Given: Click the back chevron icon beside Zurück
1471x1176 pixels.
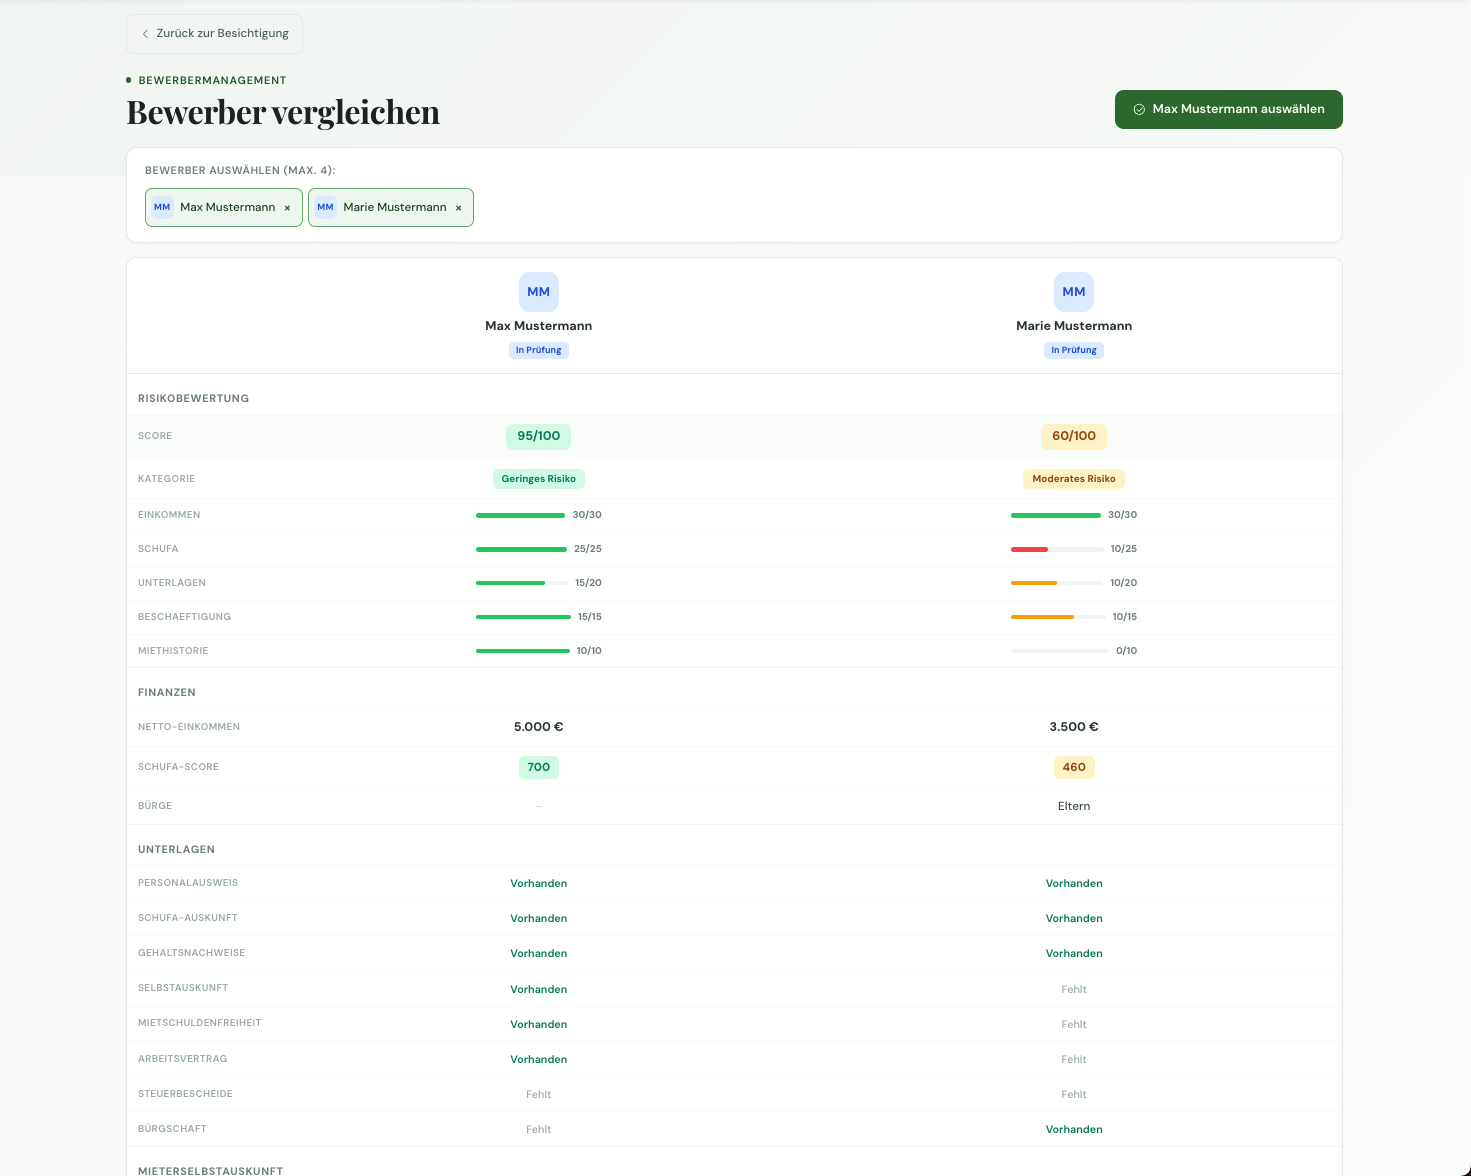Looking at the screenshot, I should pos(145,34).
